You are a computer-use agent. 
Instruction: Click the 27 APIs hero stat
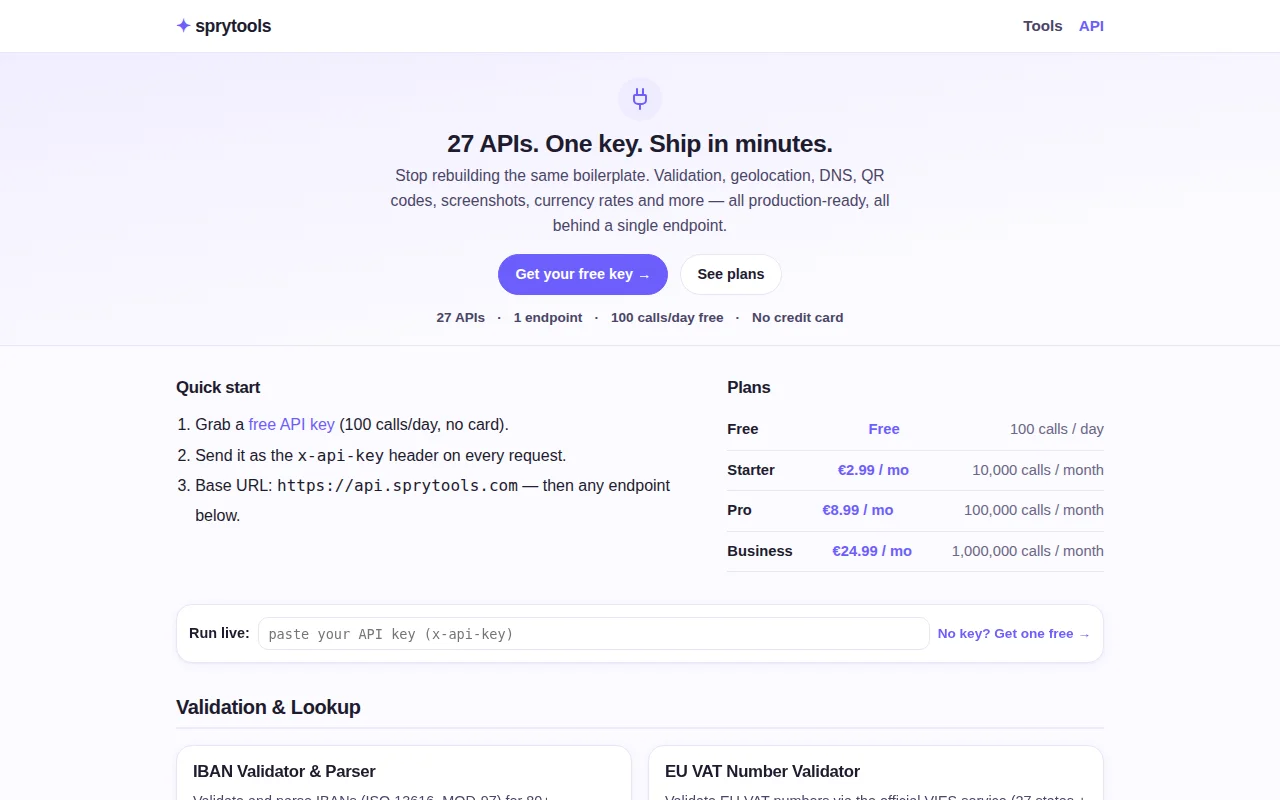(461, 317)
